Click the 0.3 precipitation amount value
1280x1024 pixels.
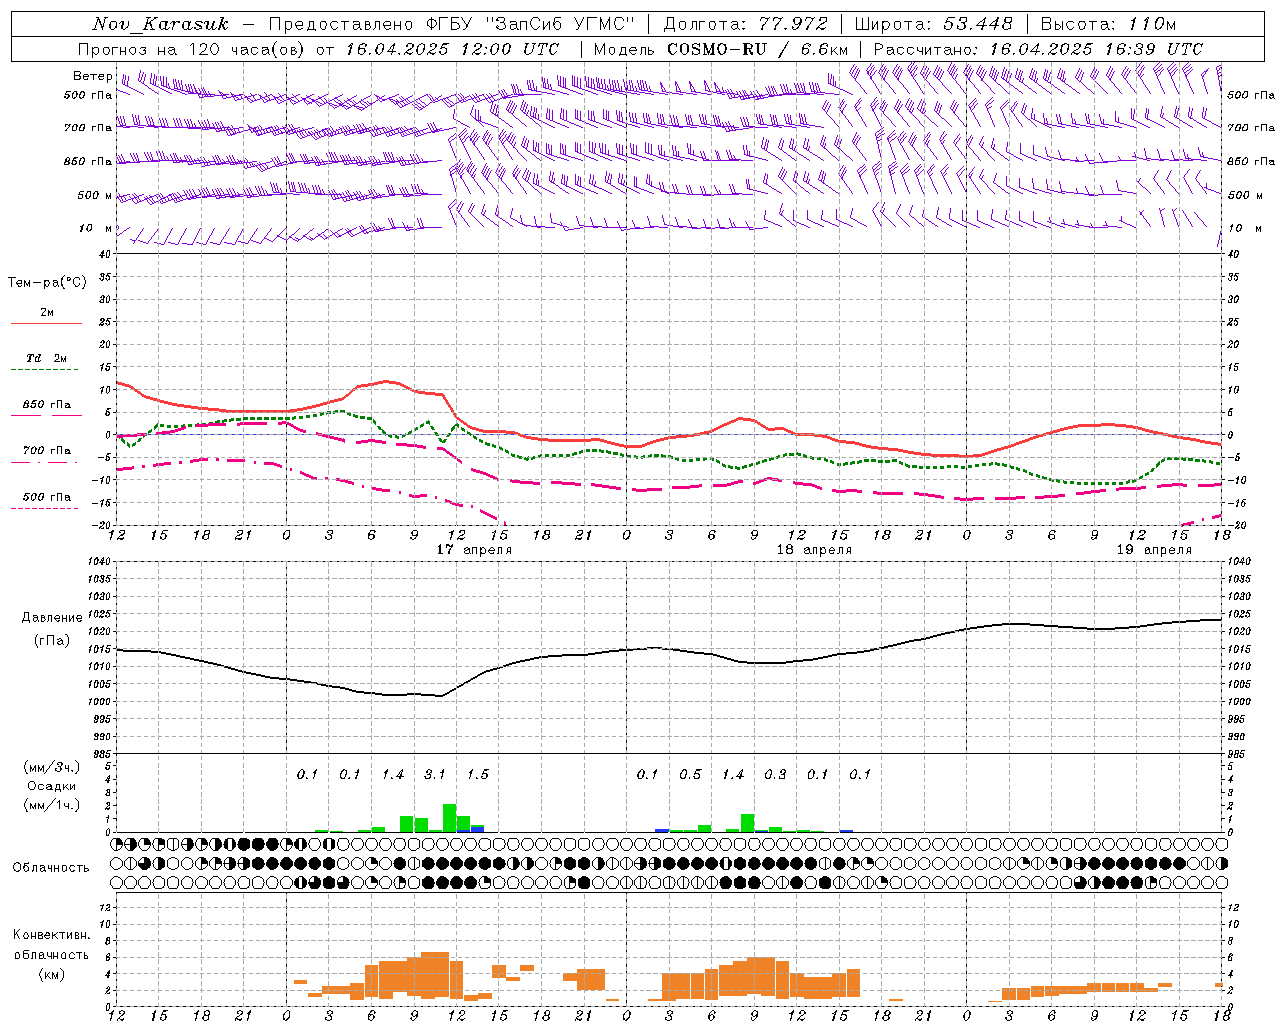pos(775,775)
